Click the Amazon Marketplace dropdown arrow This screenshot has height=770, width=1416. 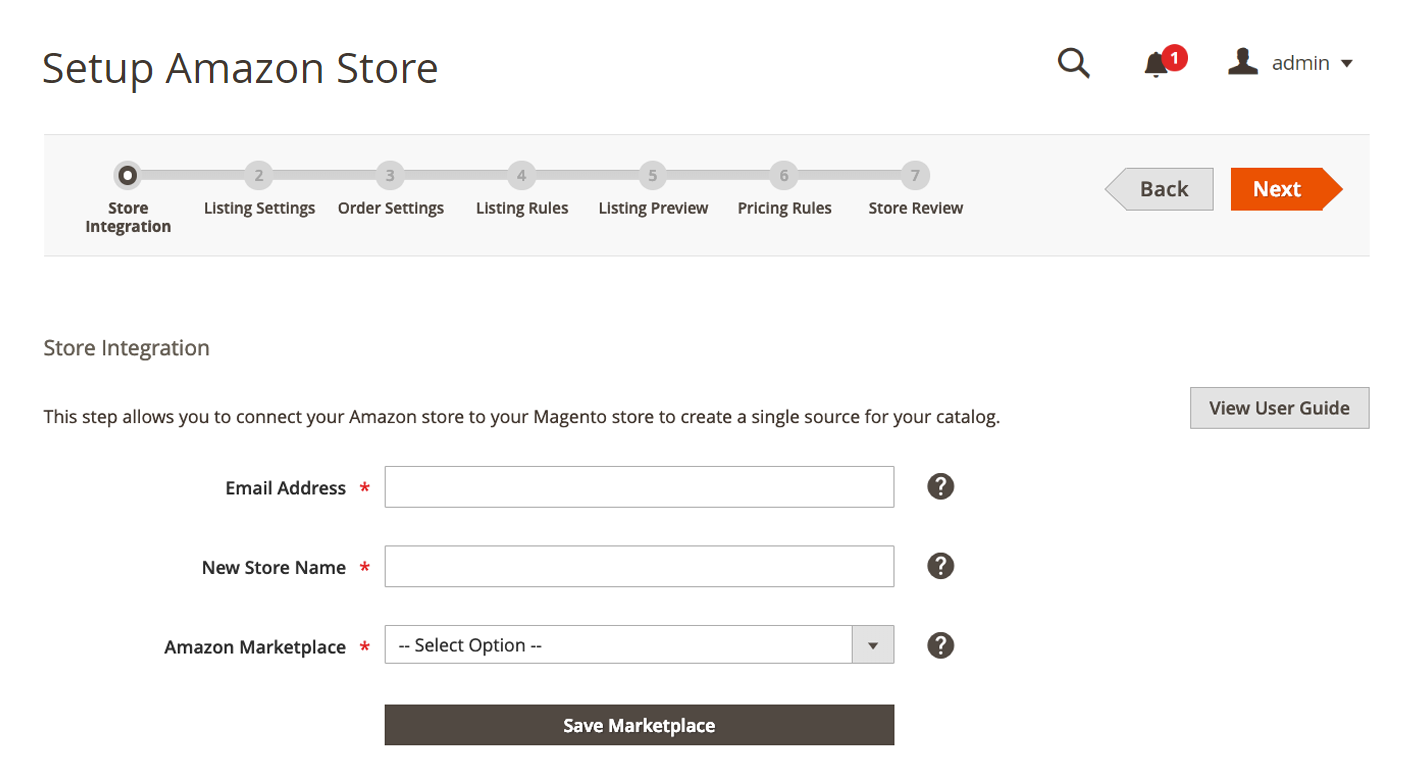[x=872, y=645]
